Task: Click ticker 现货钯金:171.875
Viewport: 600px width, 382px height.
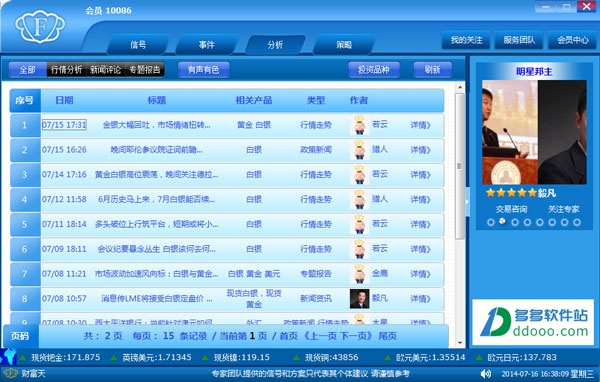Action: tap(65, 358)
